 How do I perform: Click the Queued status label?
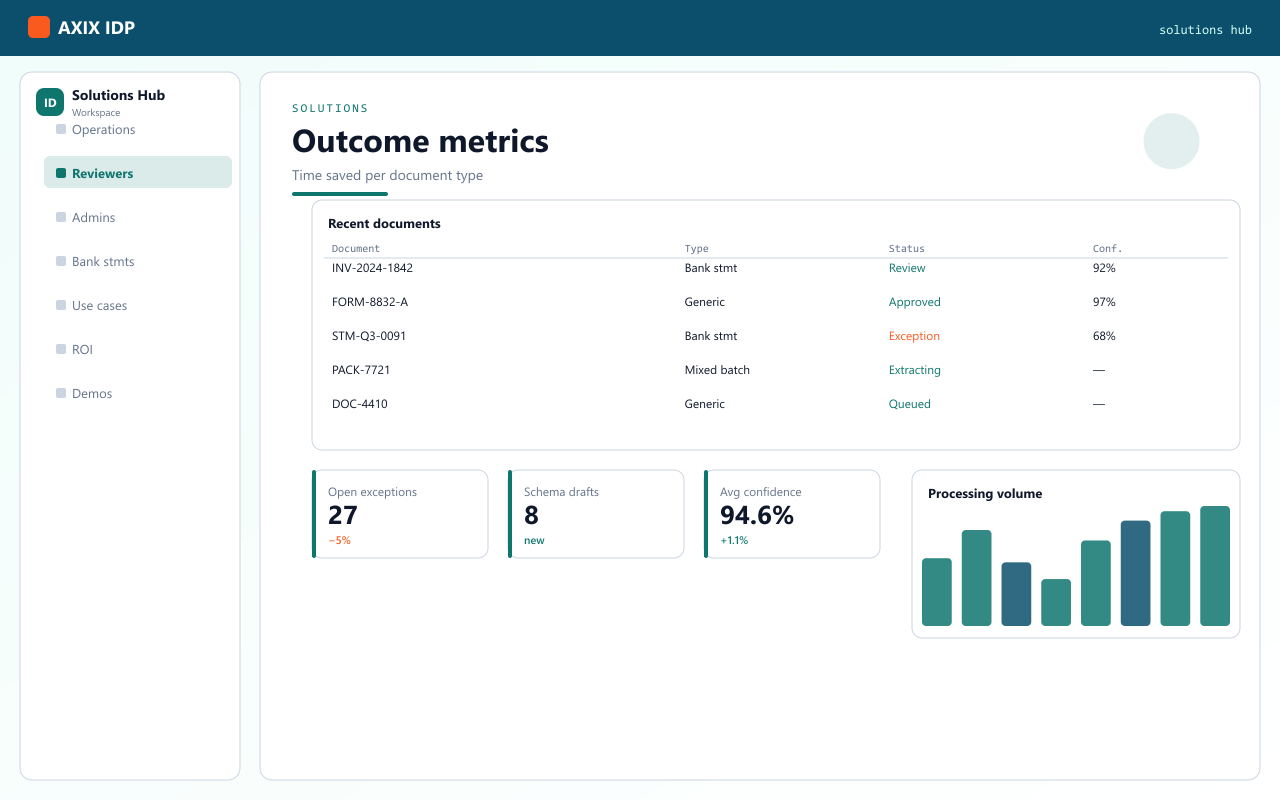[910, 404]
